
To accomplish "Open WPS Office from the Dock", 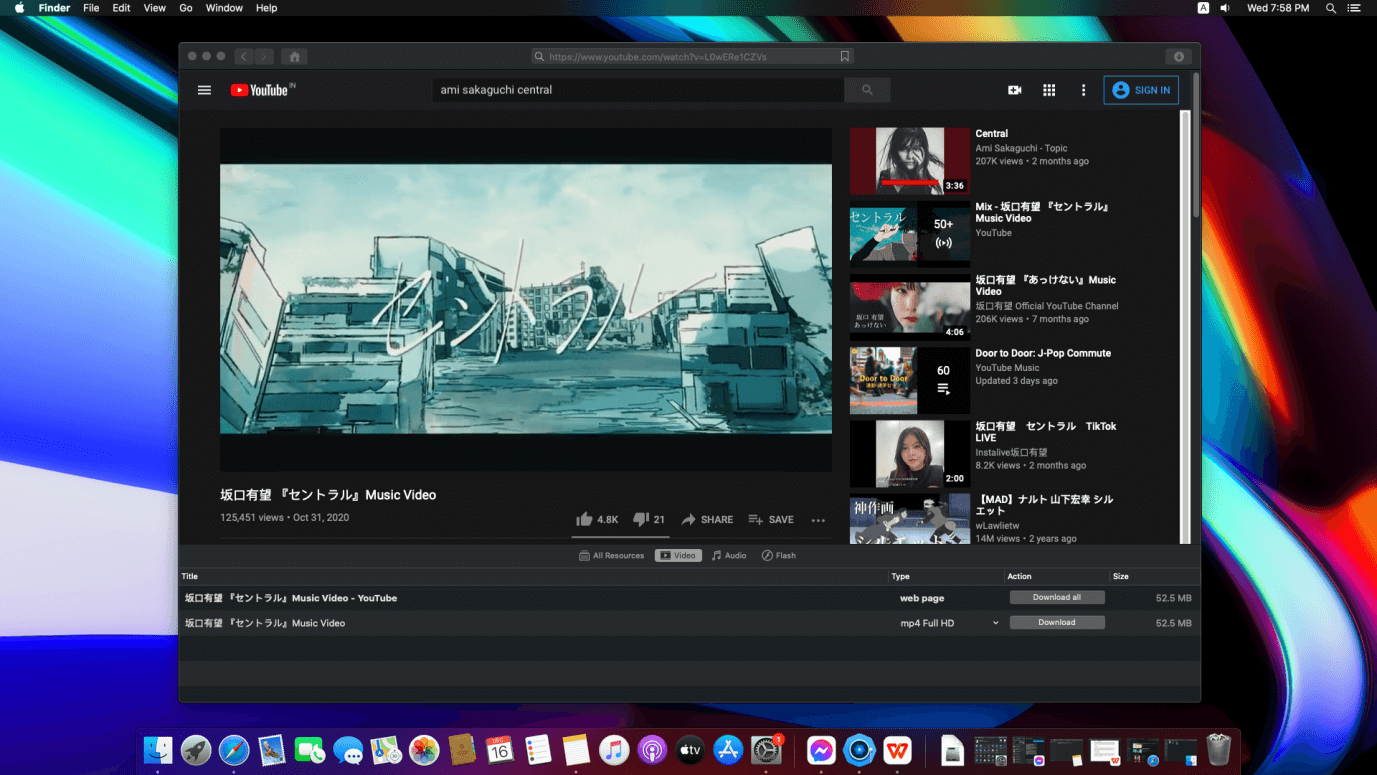I will 897,750.
